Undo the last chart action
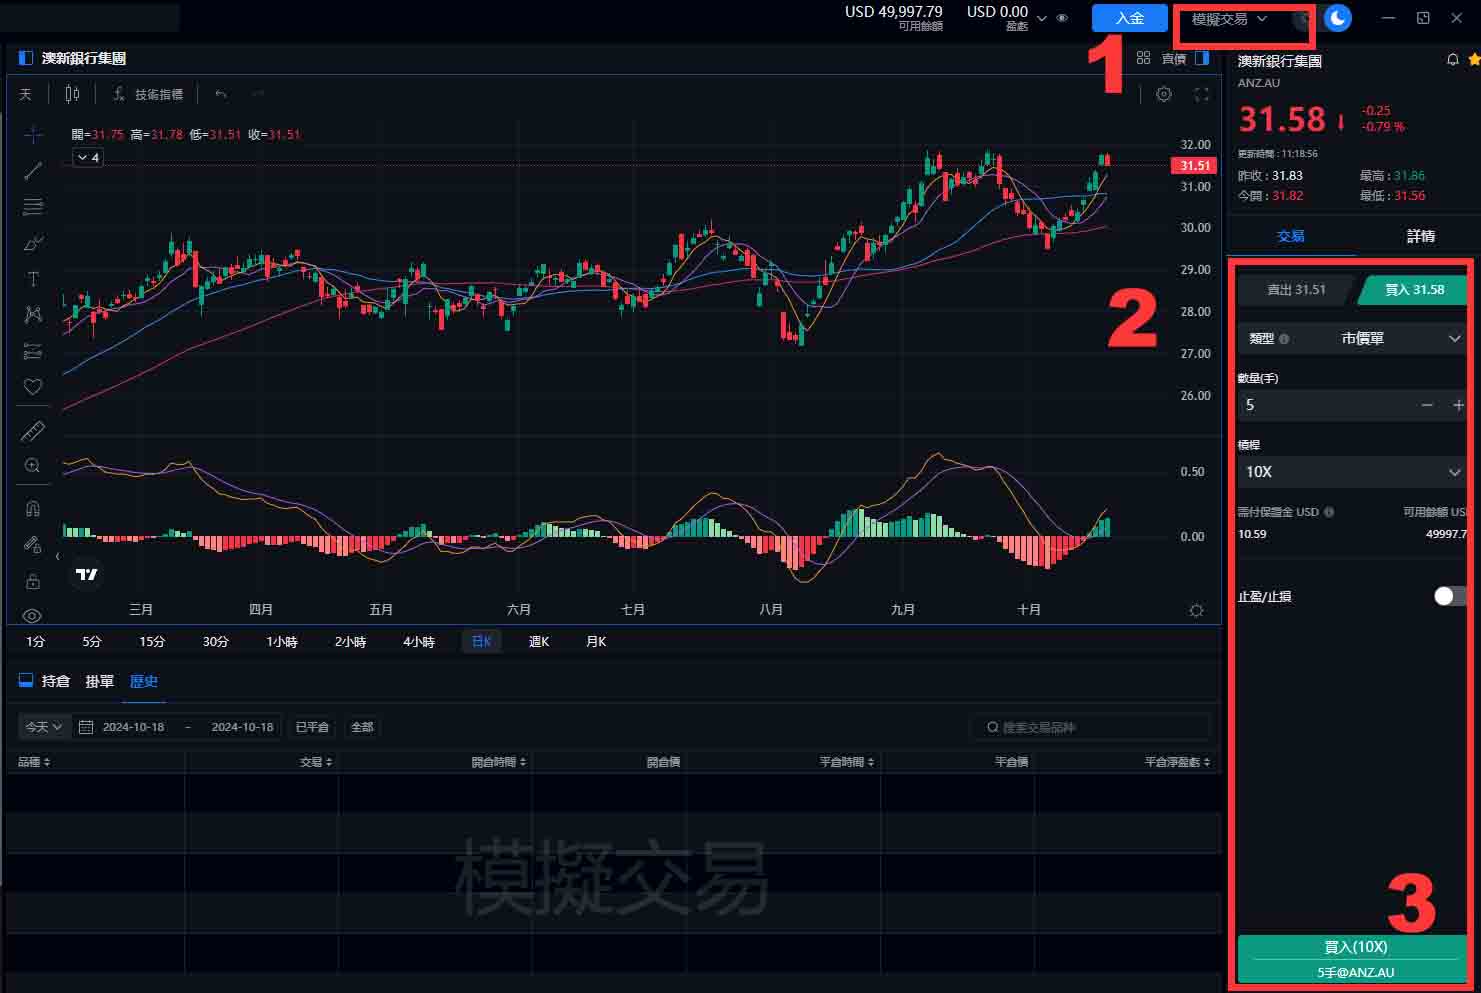1481x993 pixels. (x=221, y=94)
